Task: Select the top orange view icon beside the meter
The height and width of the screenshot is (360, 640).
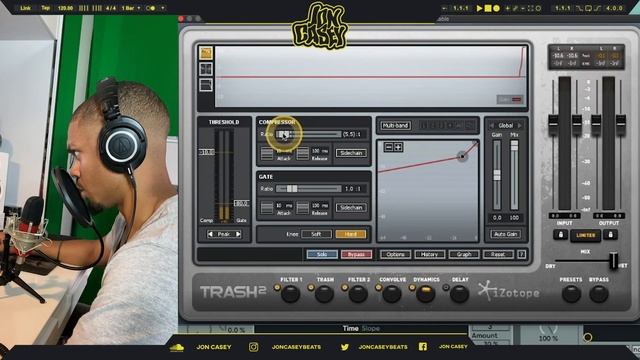Action: pos(206,53)
